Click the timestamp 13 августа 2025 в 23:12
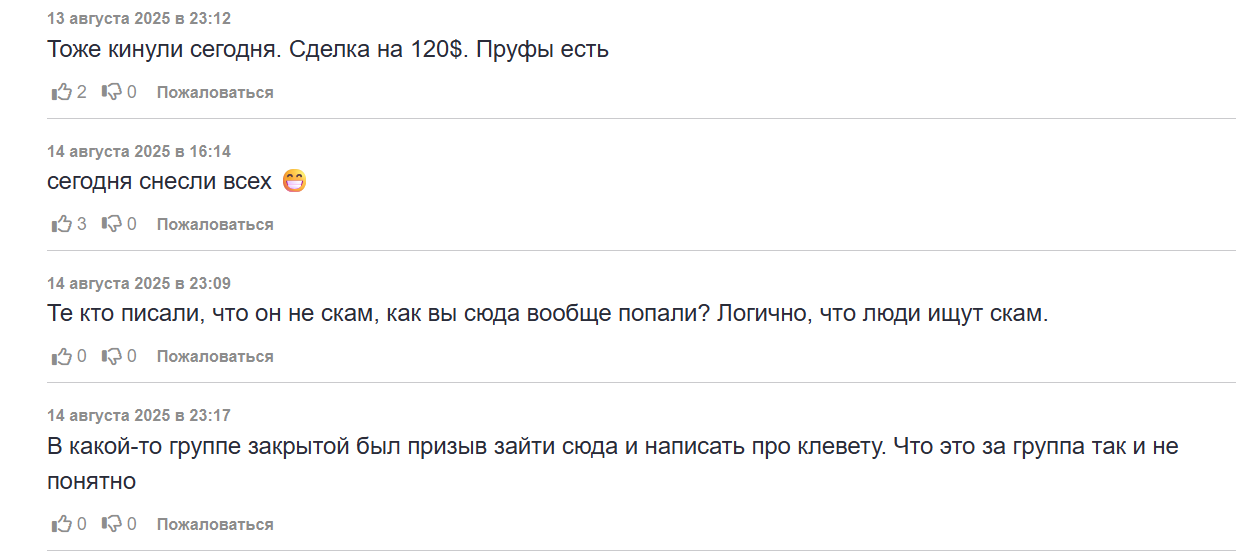 pyautogui.click(x=139, y=19)
